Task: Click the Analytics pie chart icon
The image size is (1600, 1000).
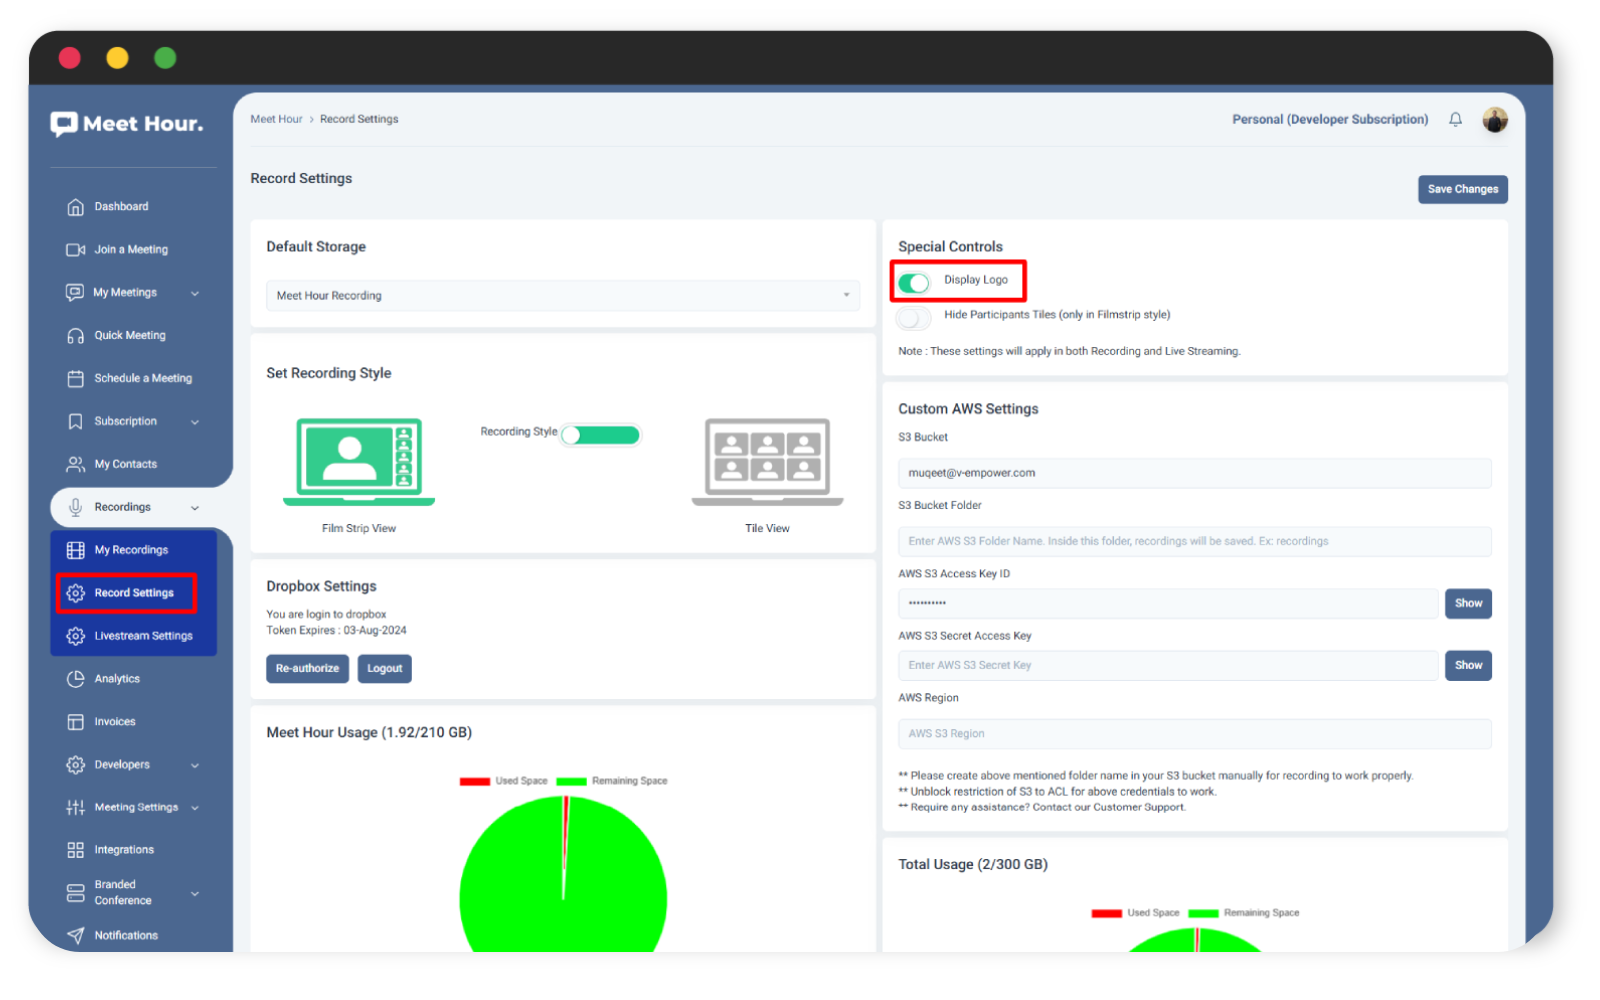Action: pyautogui.click(x=75, y=679)
